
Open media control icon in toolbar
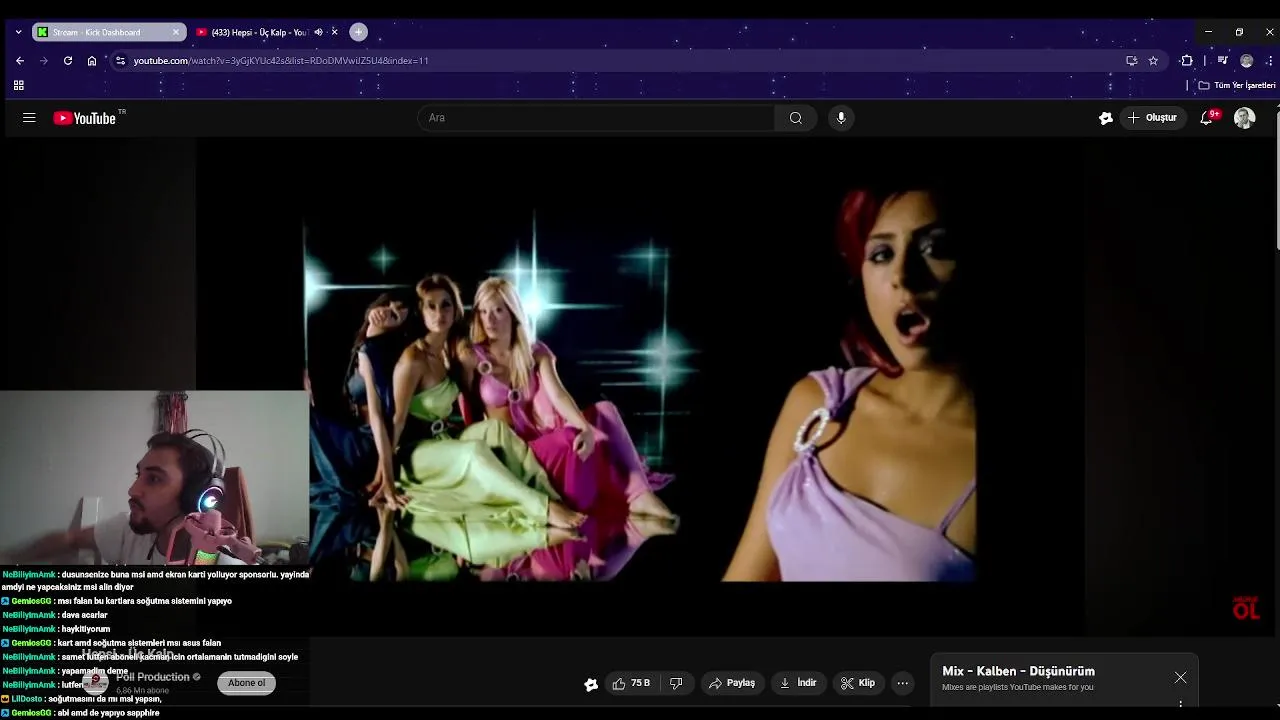pos(1222,60)
